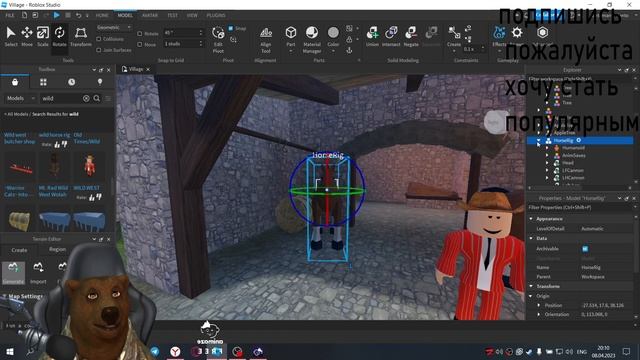Click the Toolbox search magnifier icon

[97, 98]
